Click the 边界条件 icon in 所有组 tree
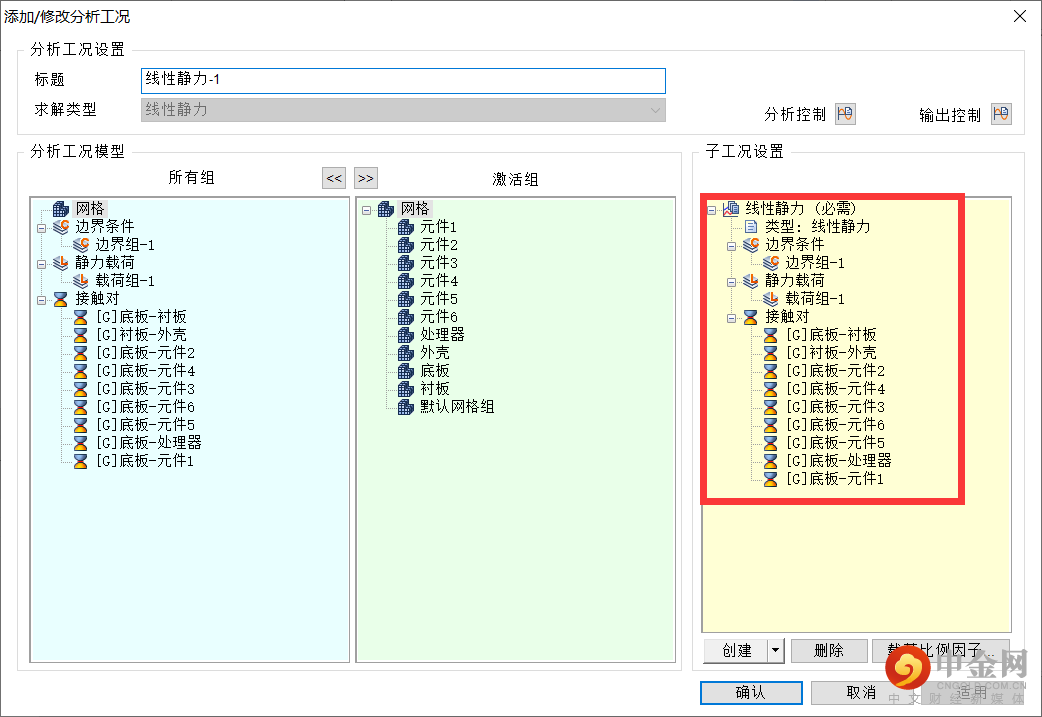The width and height of the screenshot is (1042, 717). pyautogui.click(x=60, y=227)
